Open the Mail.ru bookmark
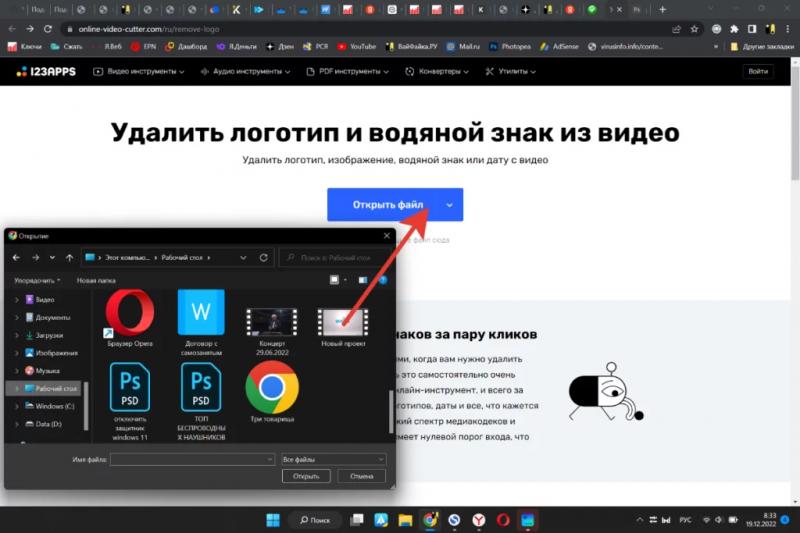The image size is (800, 533). point(463,46)
